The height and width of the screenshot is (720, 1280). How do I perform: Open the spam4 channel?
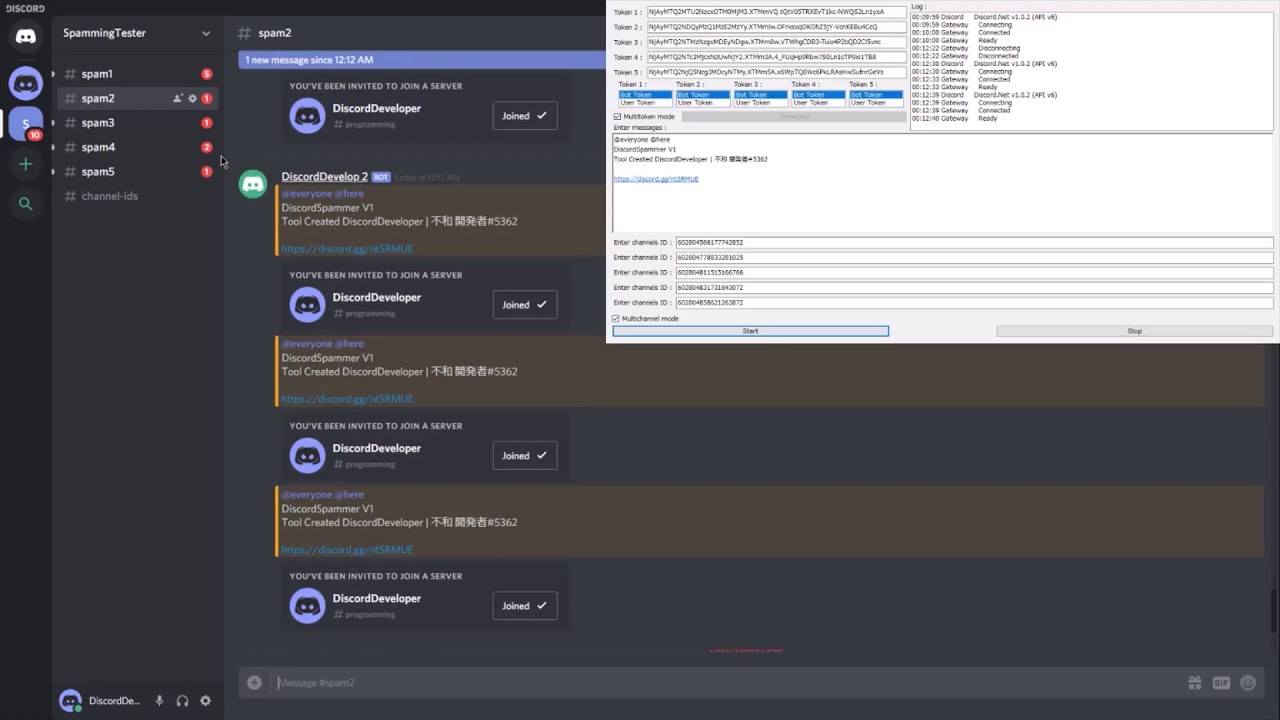[x=137, y=147]
